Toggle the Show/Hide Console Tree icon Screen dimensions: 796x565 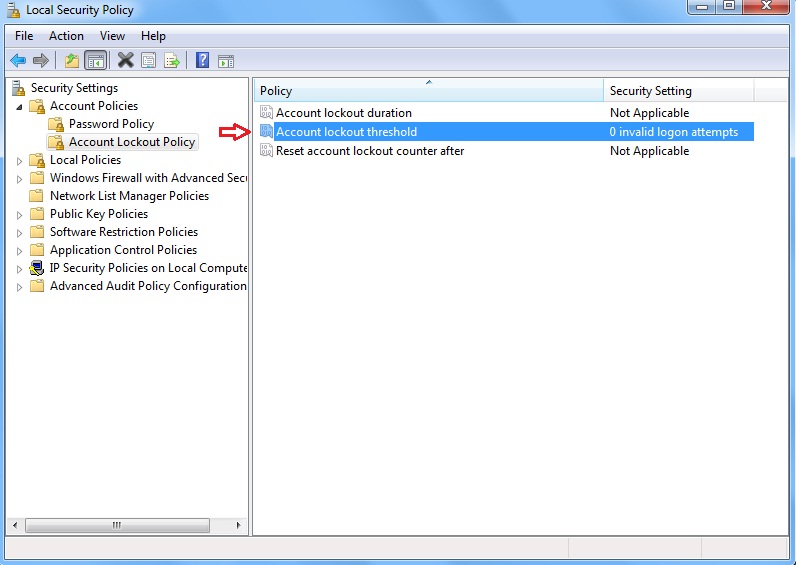point(96,60)
